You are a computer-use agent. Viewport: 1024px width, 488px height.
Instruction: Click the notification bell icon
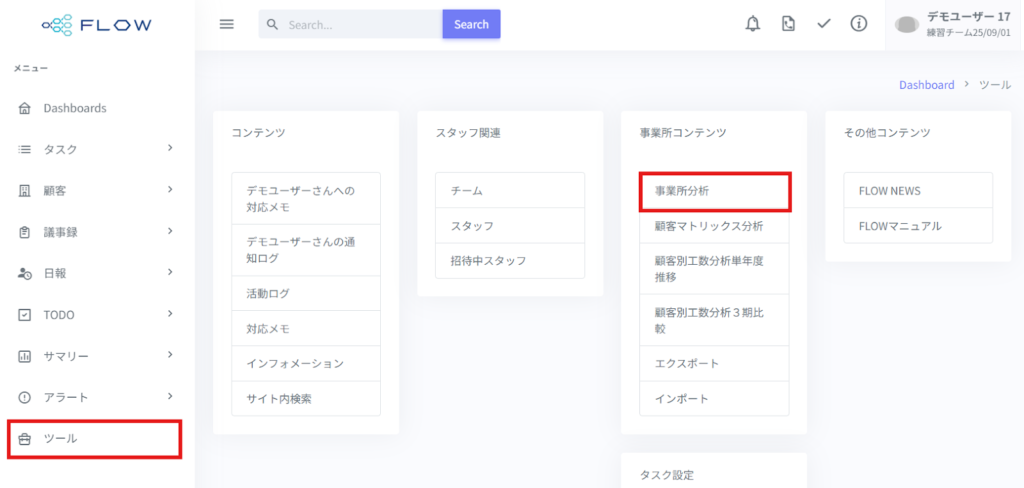[x=753, y=24]
